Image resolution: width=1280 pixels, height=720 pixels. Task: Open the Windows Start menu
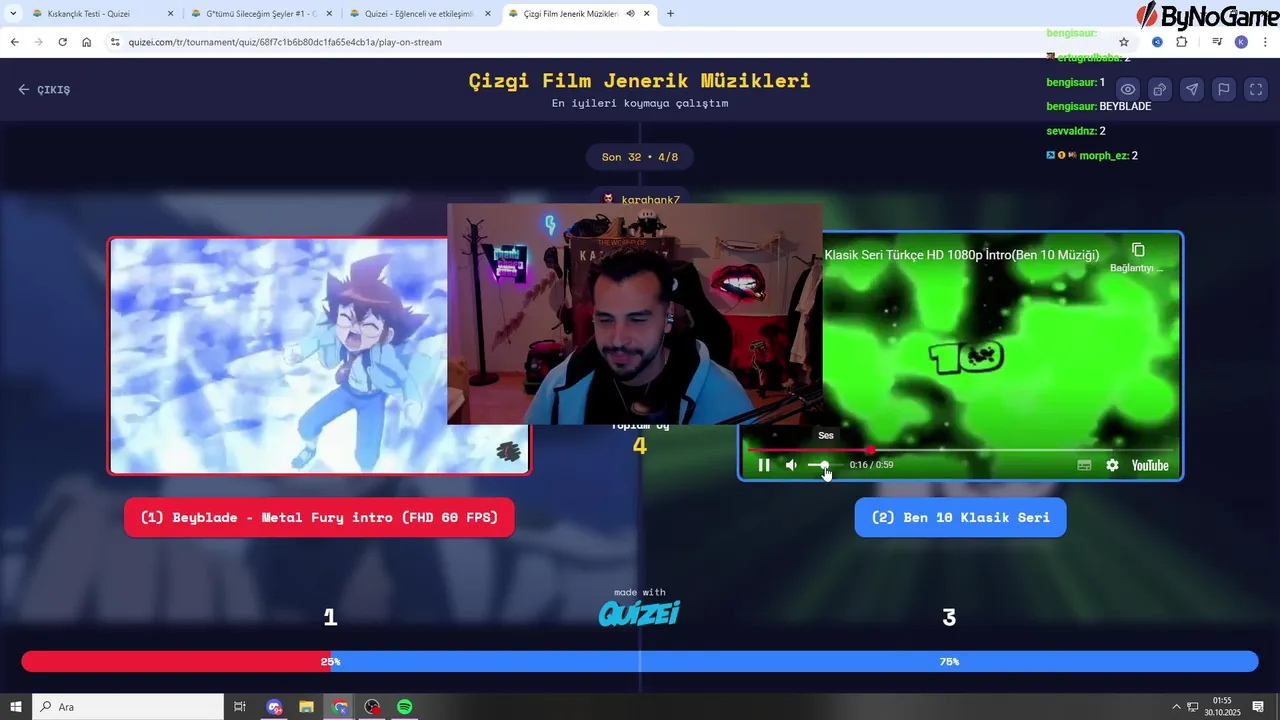[16, 707]
